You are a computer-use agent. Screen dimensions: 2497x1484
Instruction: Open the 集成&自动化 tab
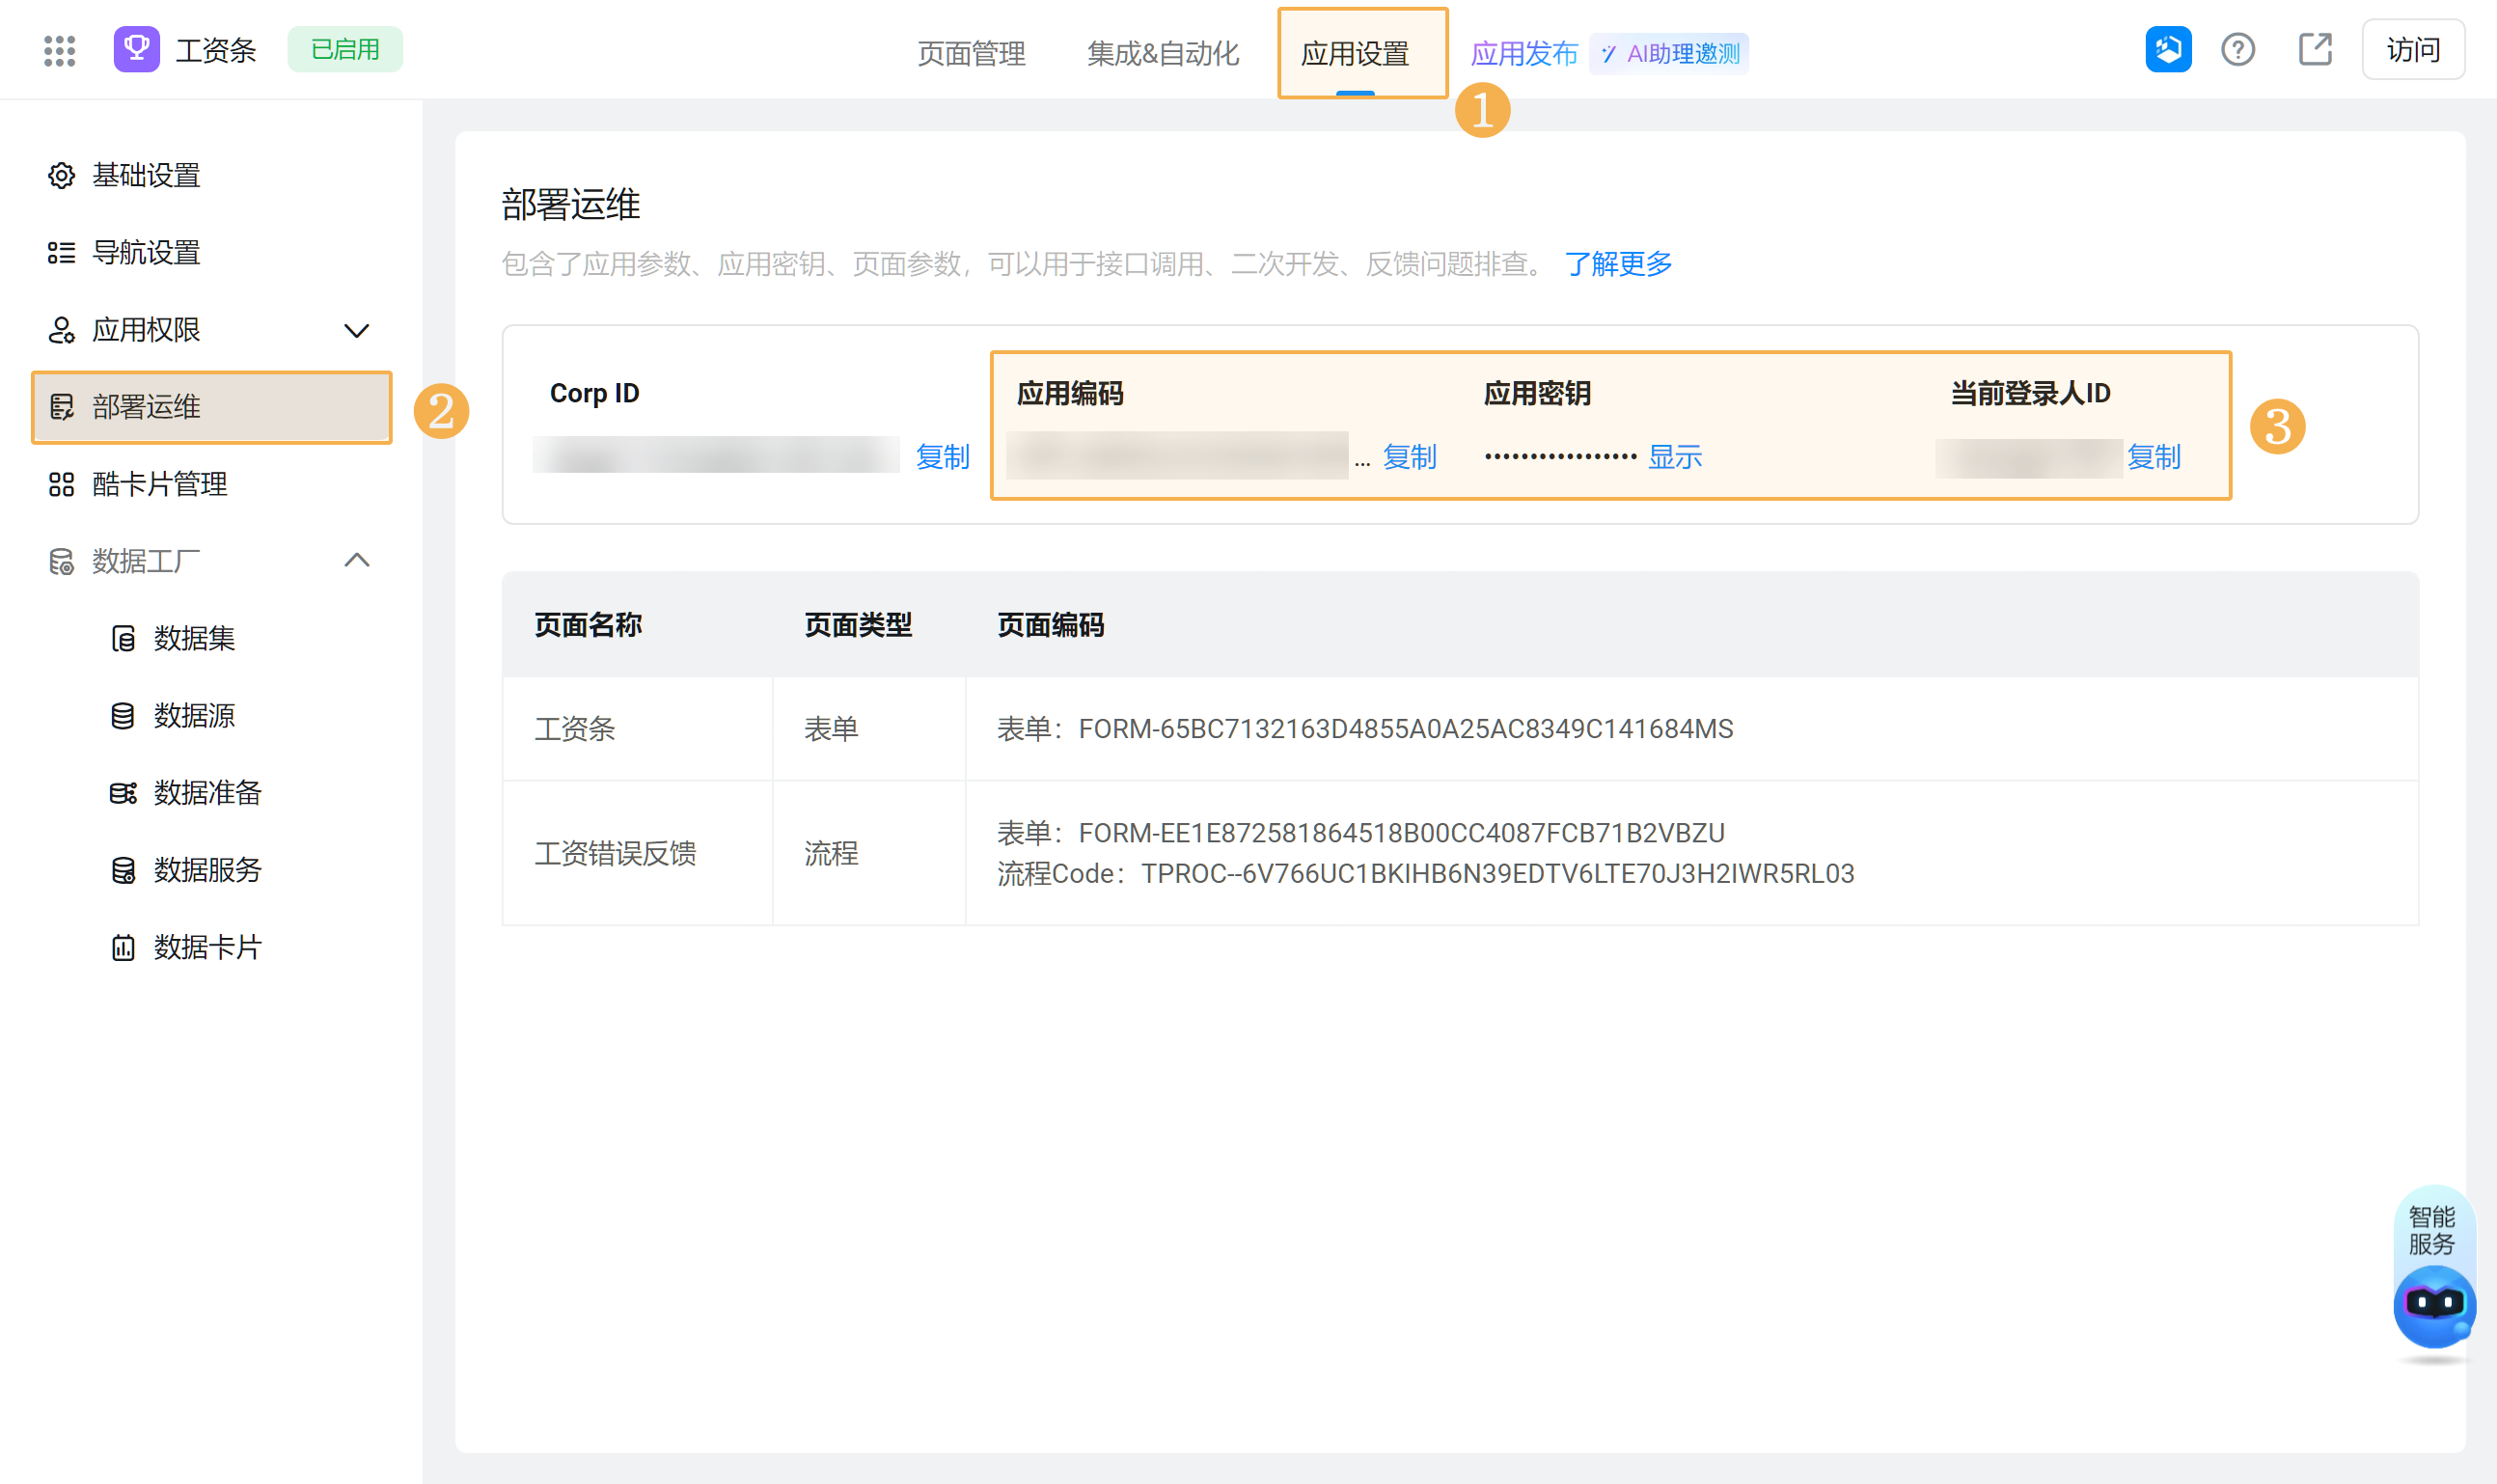(x=1163, y=53)
